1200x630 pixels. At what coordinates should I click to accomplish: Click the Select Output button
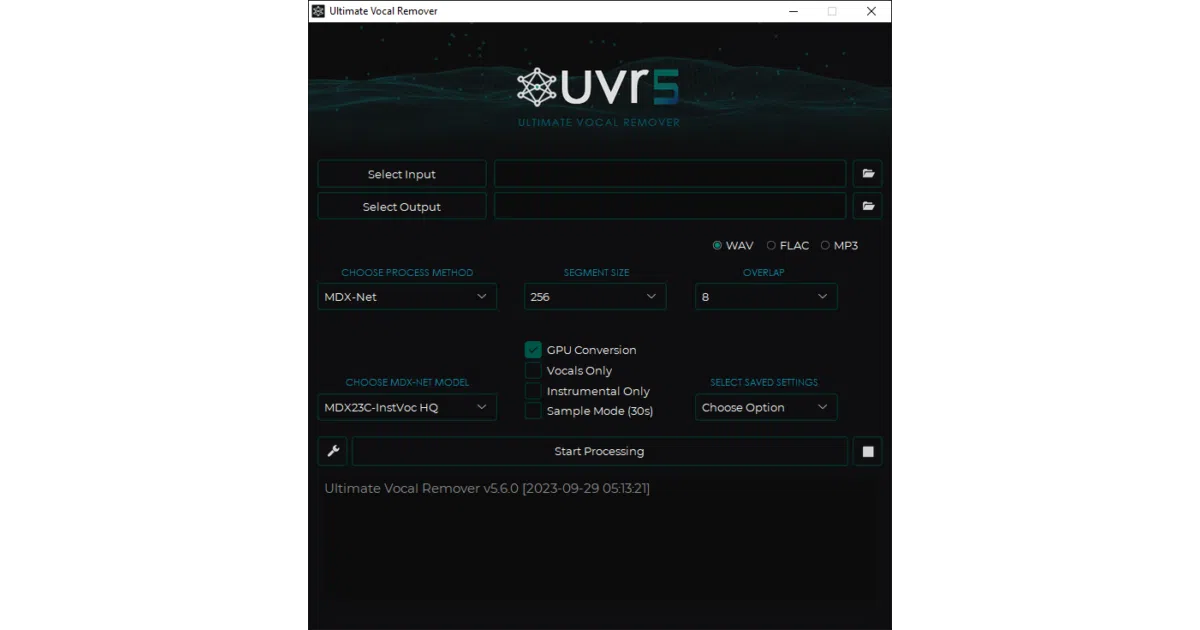click(x=402, y=206)
